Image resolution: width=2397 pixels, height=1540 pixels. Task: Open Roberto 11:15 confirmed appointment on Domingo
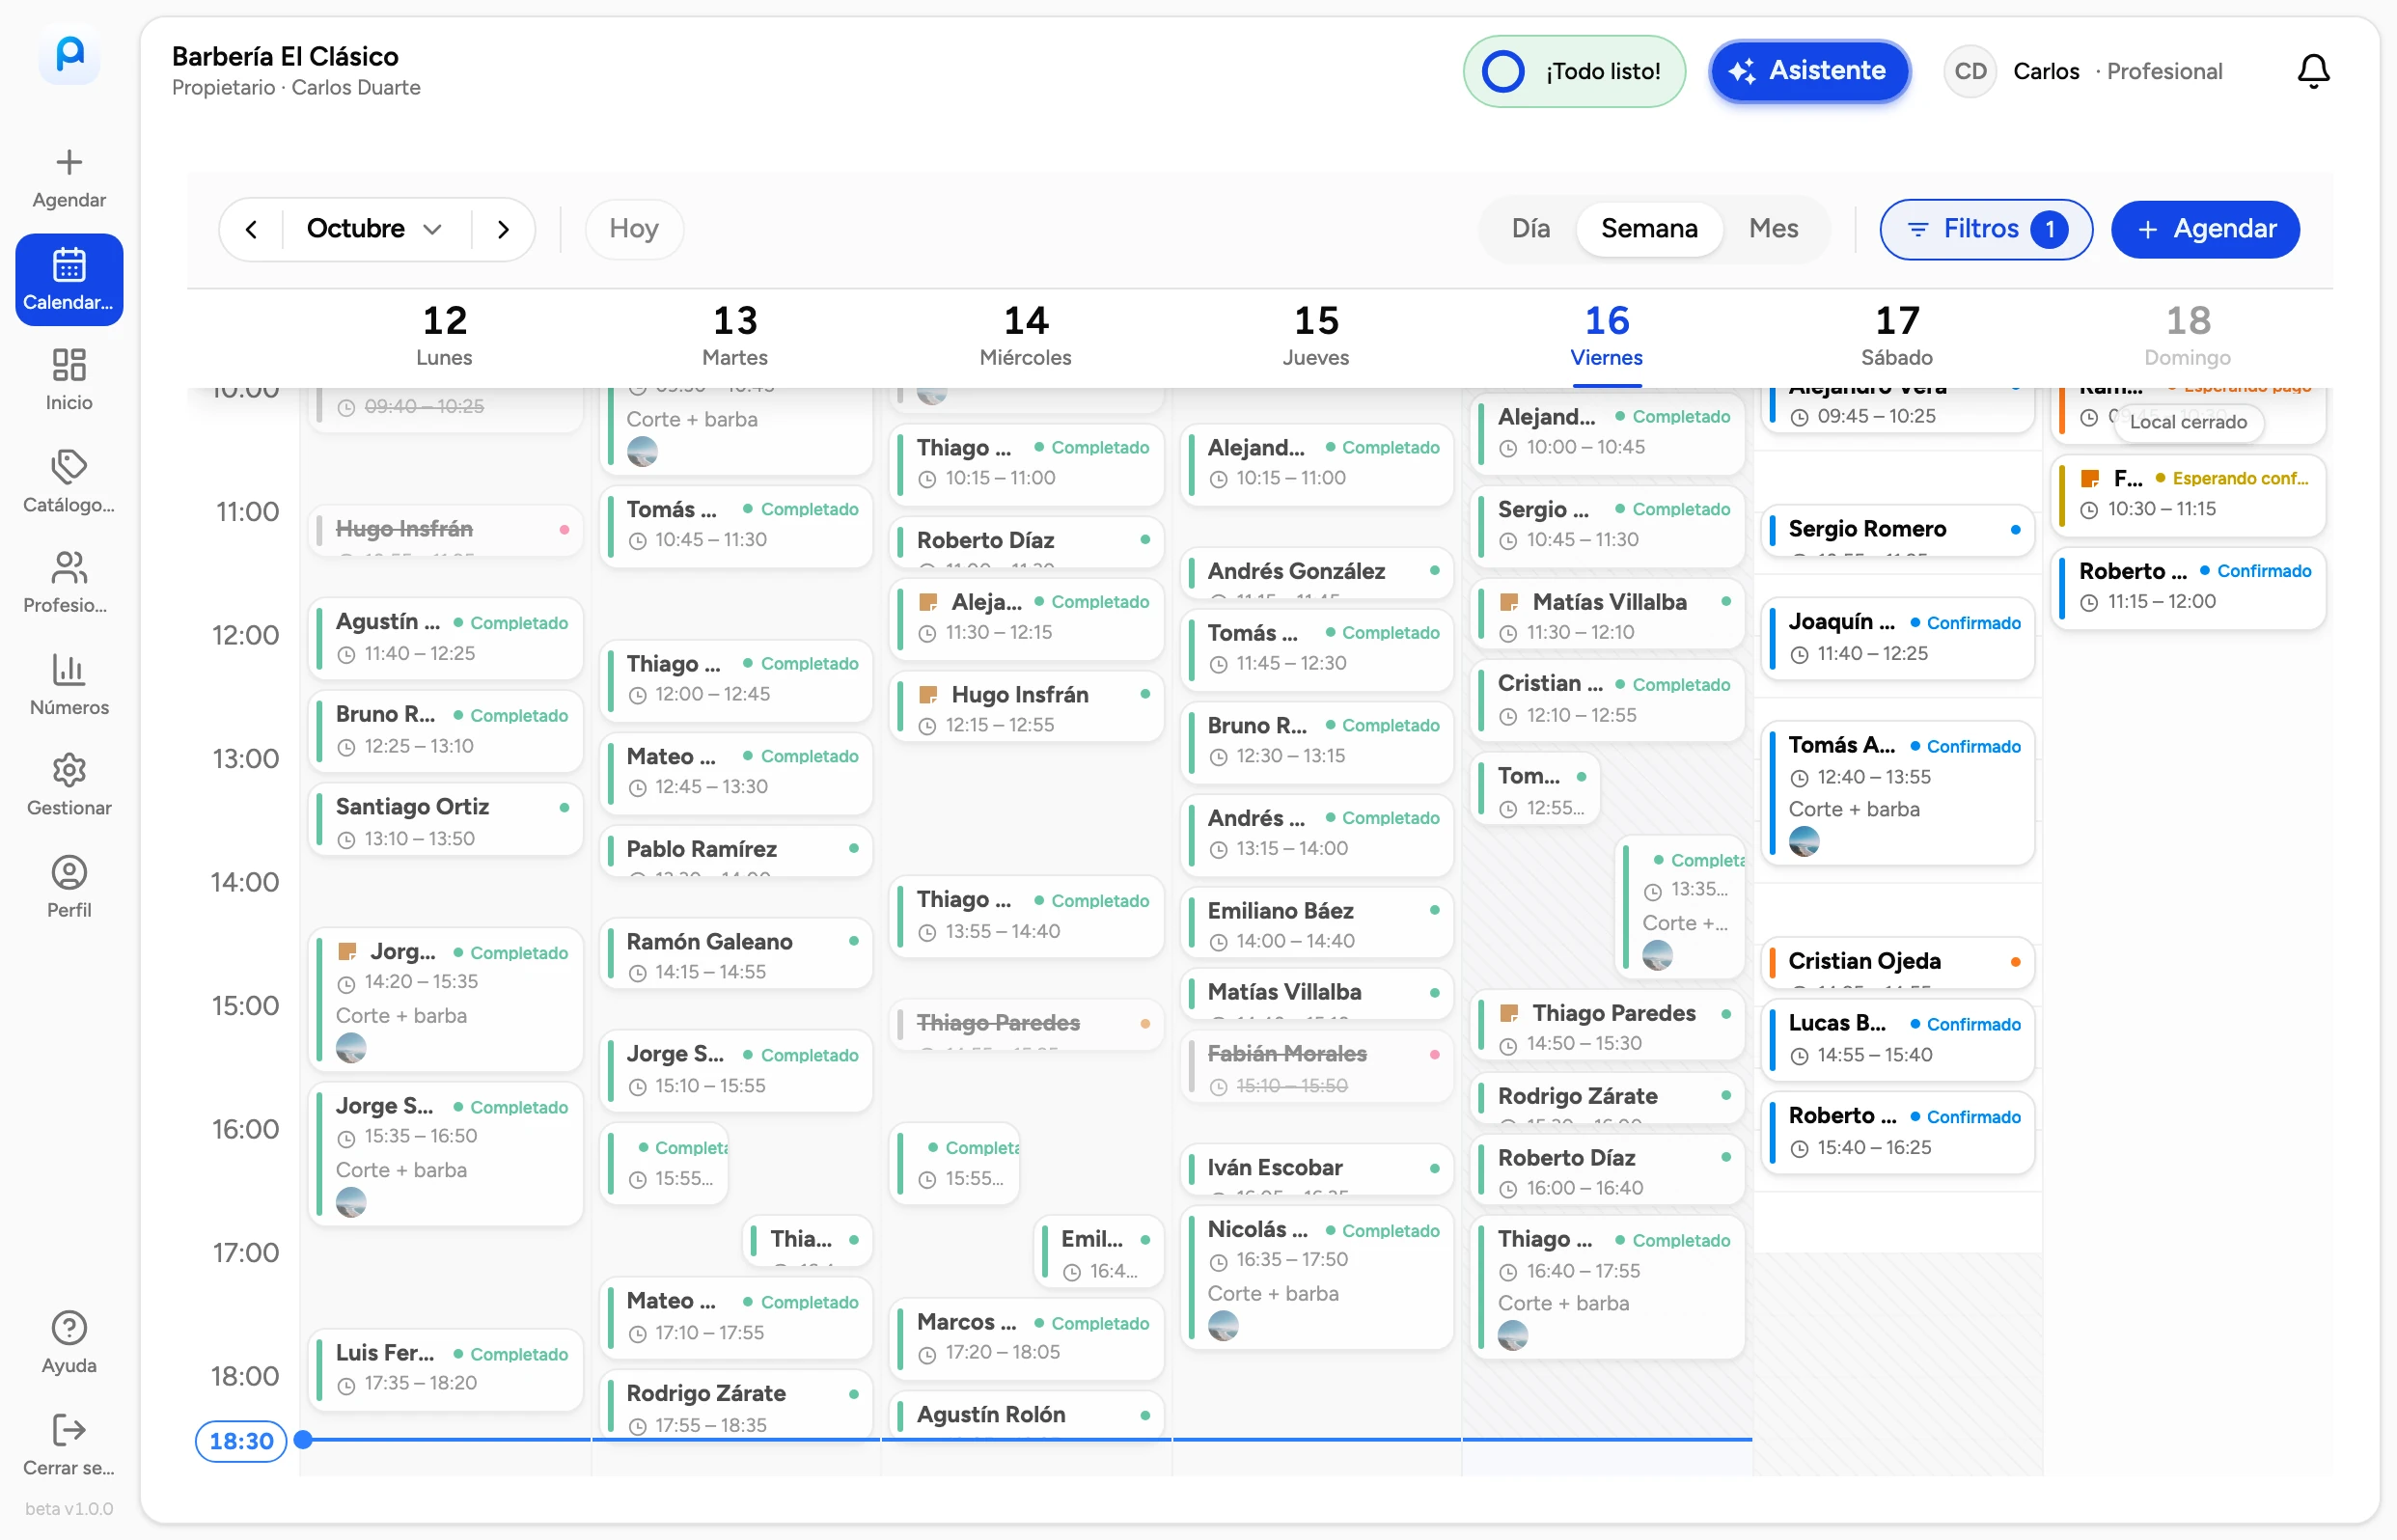coord(2188,587)
